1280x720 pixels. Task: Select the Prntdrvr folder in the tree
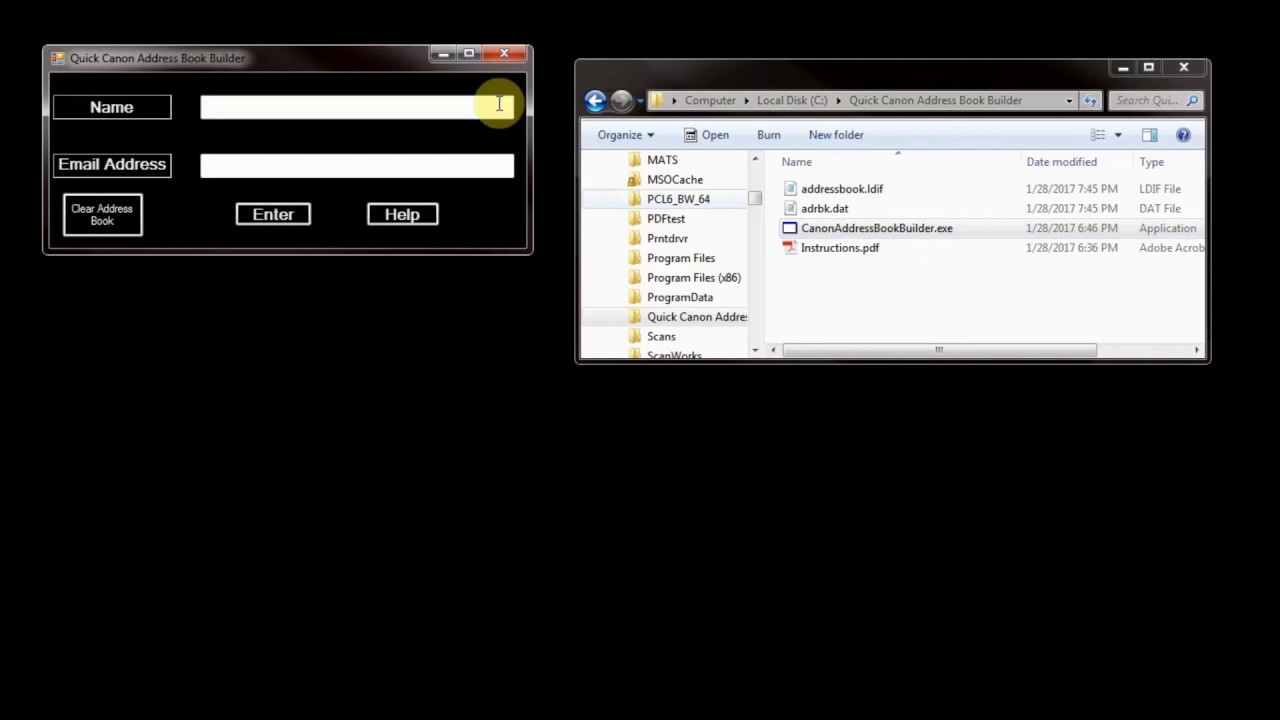667,239
